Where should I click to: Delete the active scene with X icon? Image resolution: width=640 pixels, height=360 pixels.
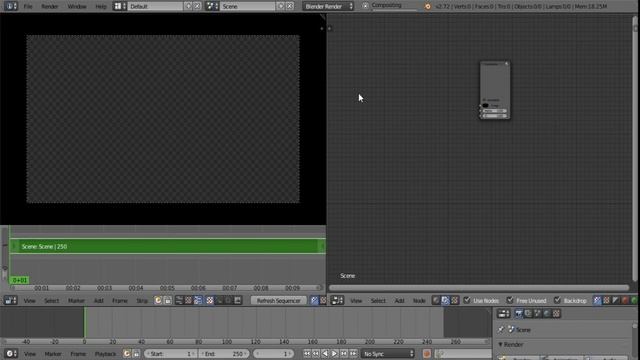290,6
